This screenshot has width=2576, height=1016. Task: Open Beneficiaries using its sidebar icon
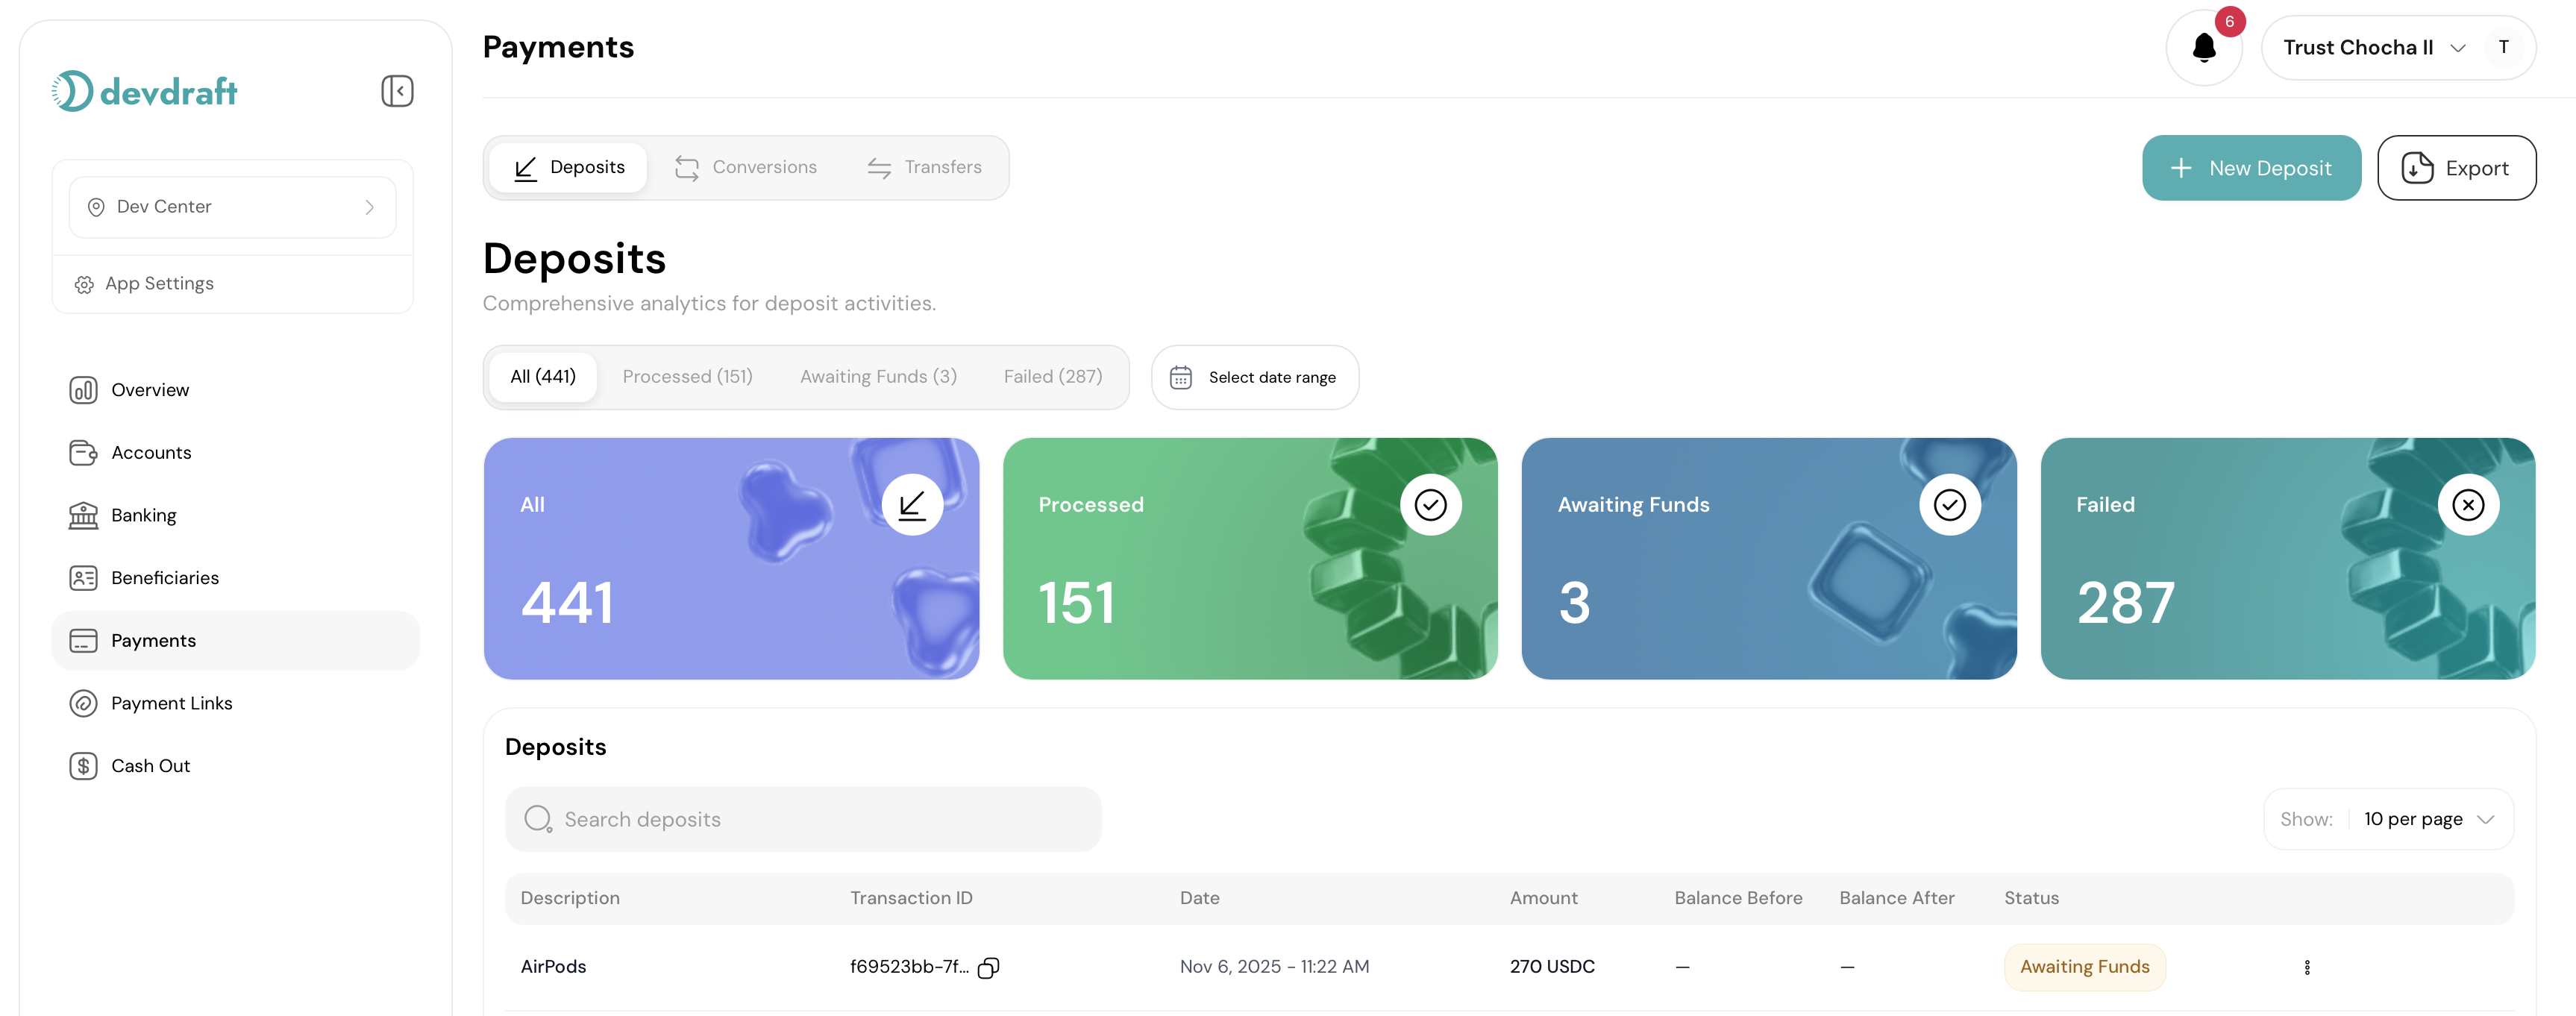(83, 577)
